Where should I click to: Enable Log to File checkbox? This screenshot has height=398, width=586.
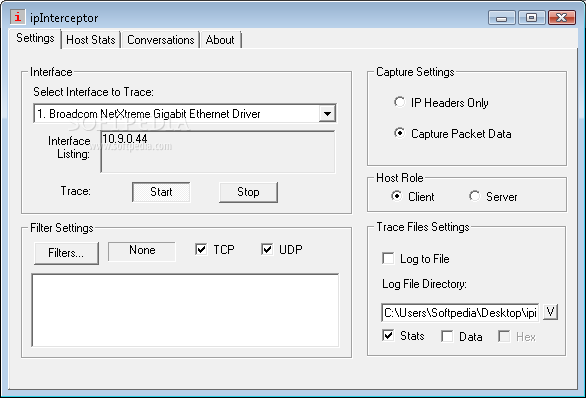pyautogui.click(x=416, y=259)
